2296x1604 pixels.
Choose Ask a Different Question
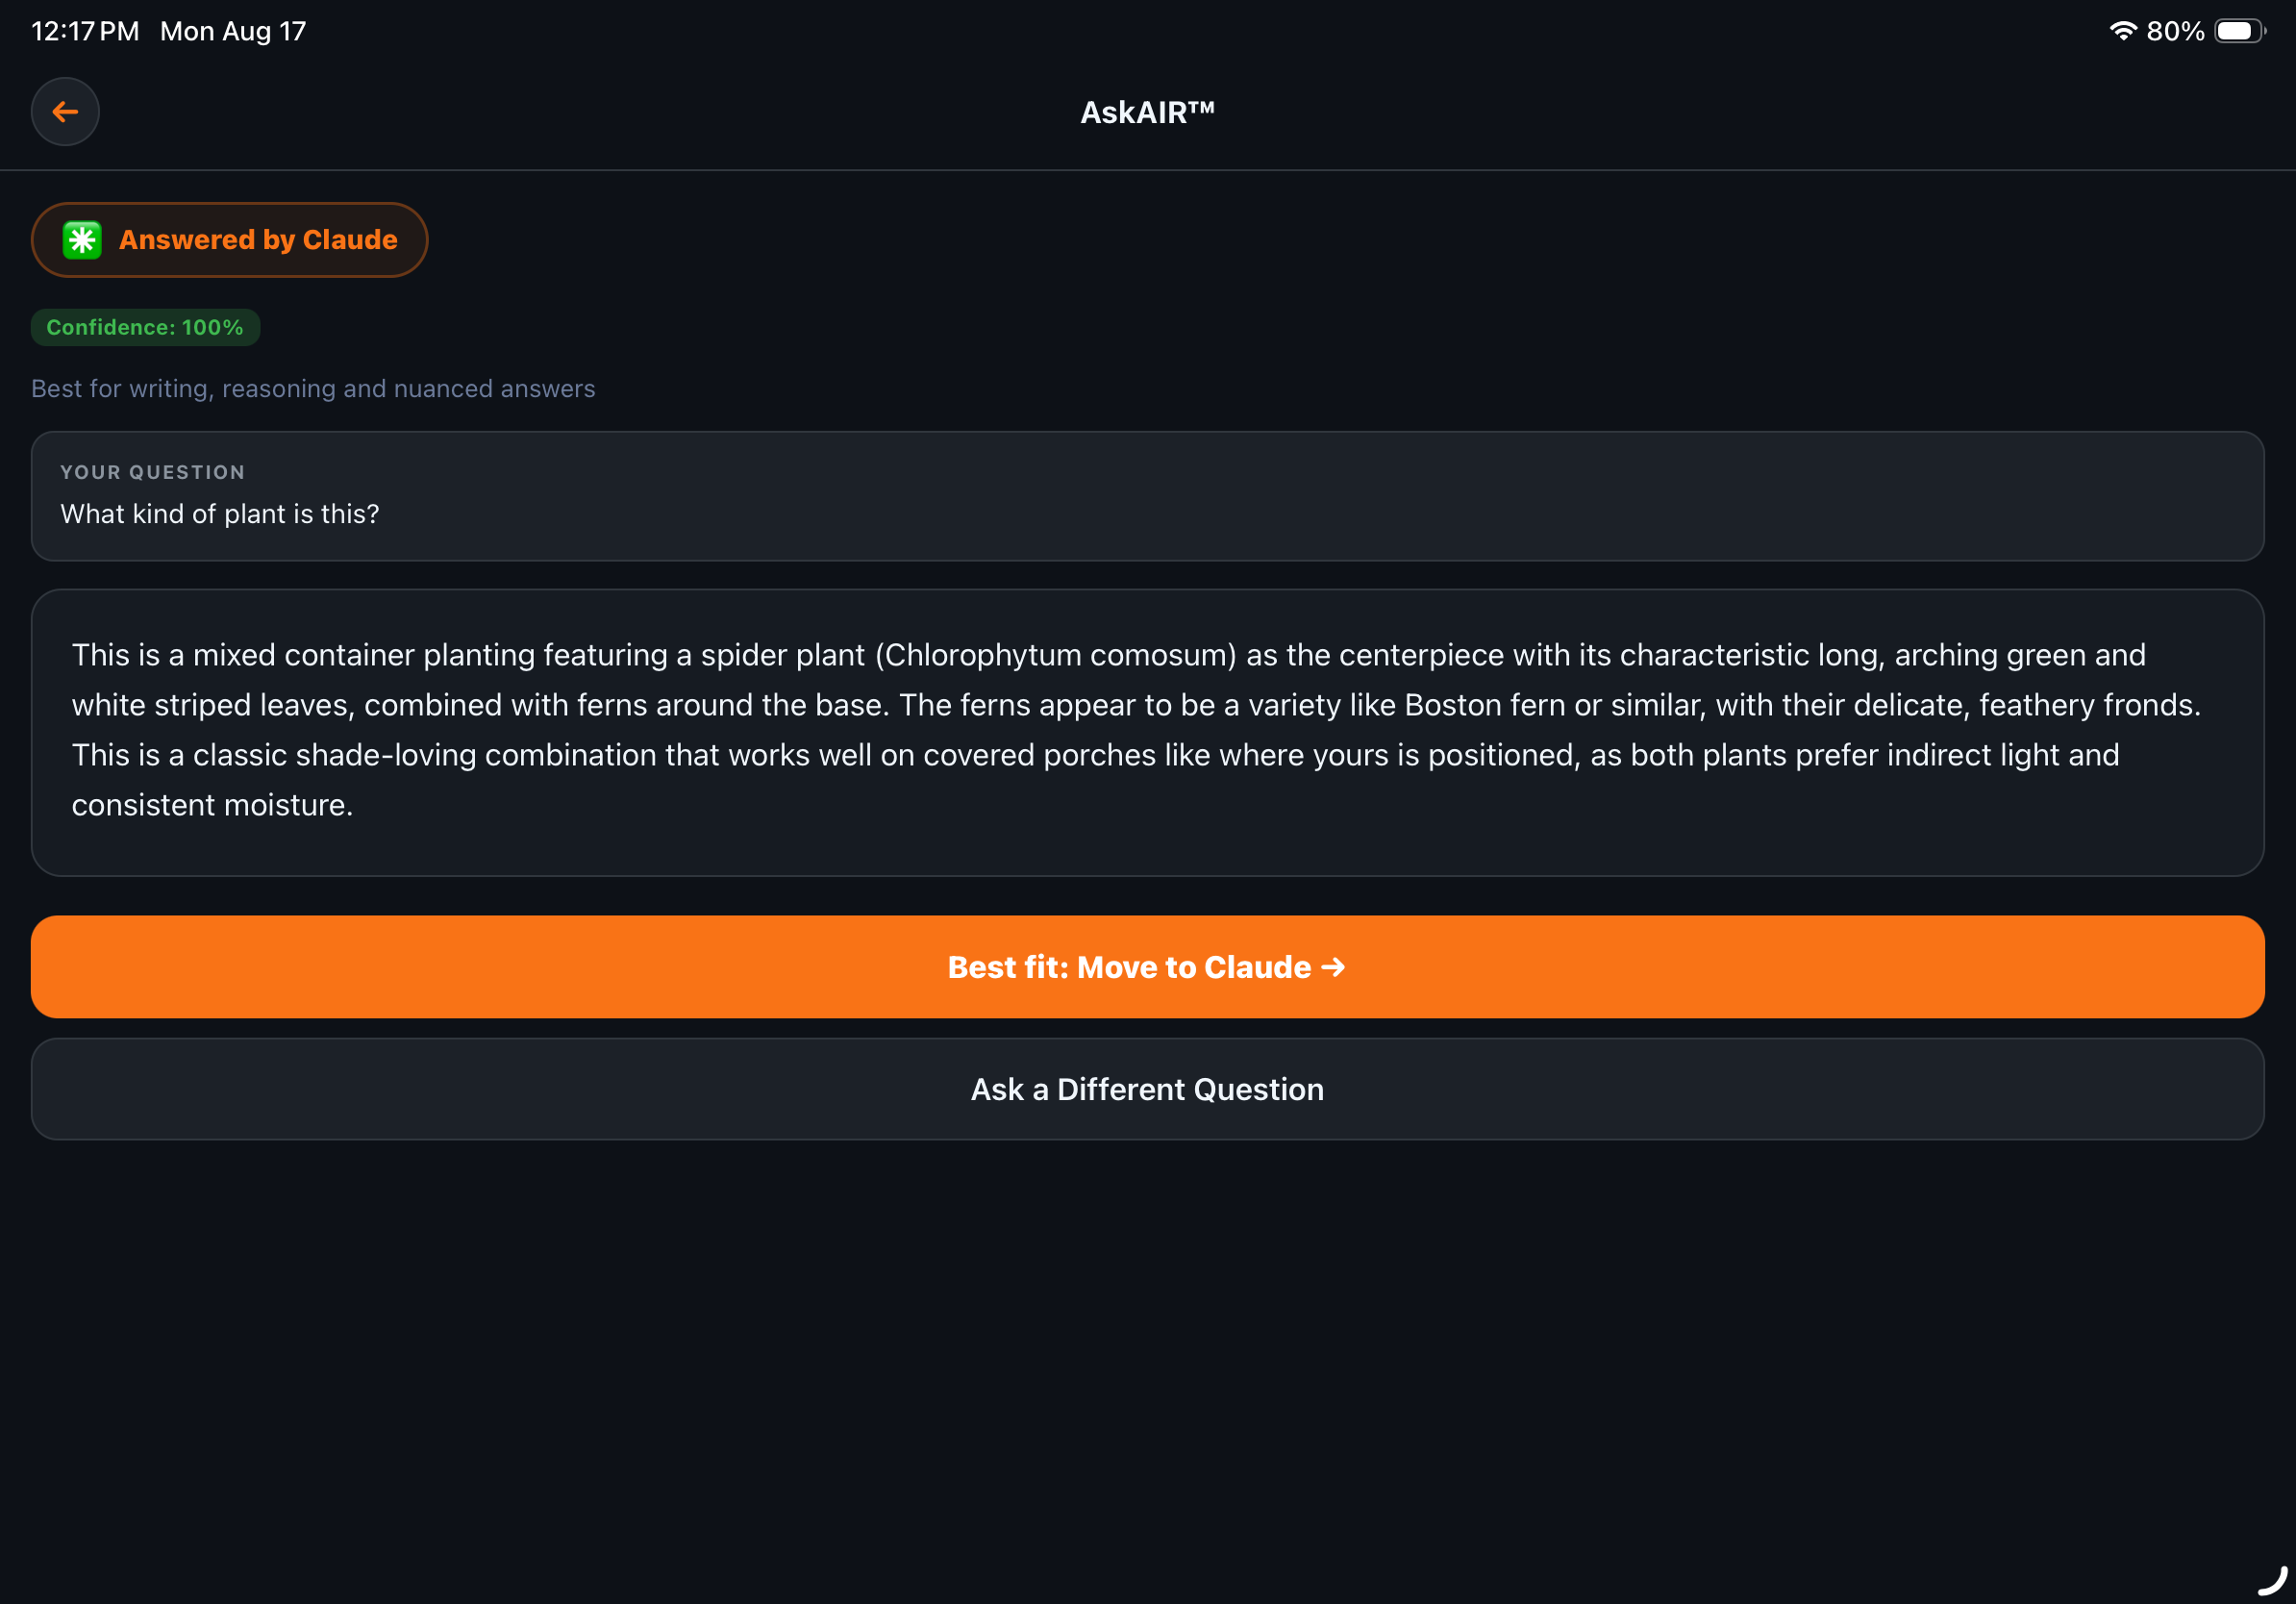point(1148,1089)
